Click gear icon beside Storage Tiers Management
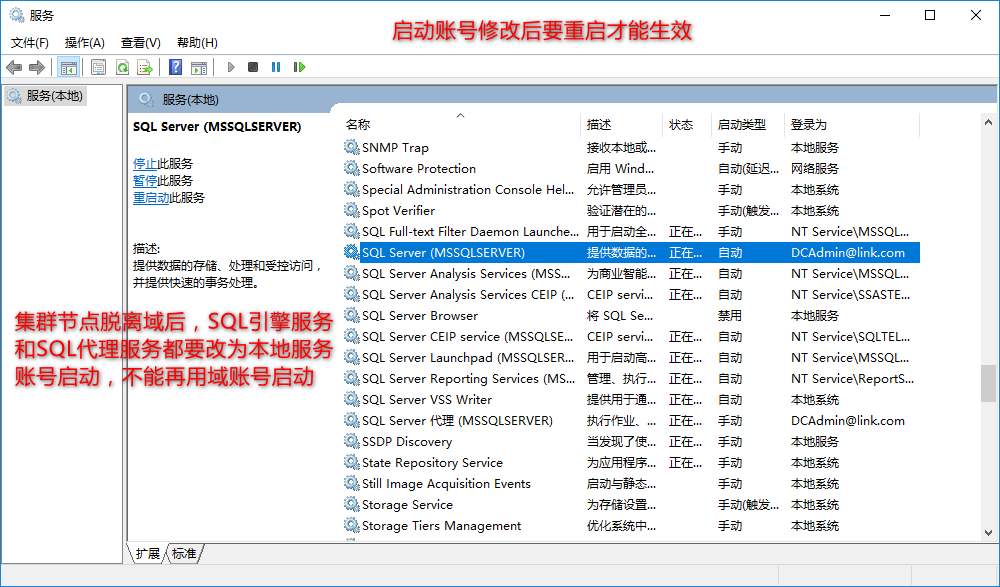1000x587 pixels. coord(351,526)
